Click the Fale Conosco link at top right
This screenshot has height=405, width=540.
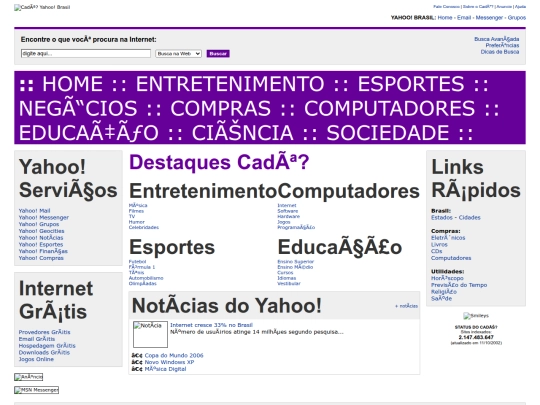446,7
